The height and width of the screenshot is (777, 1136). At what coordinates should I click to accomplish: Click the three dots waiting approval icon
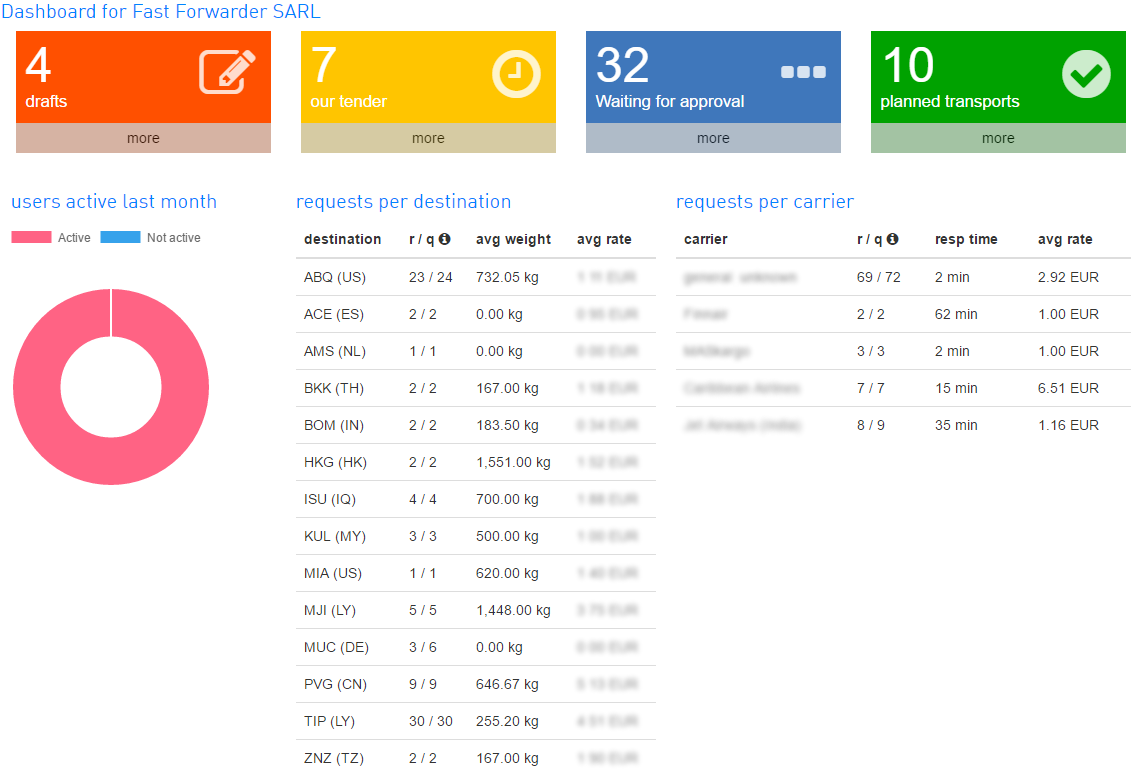pos(803,72)
